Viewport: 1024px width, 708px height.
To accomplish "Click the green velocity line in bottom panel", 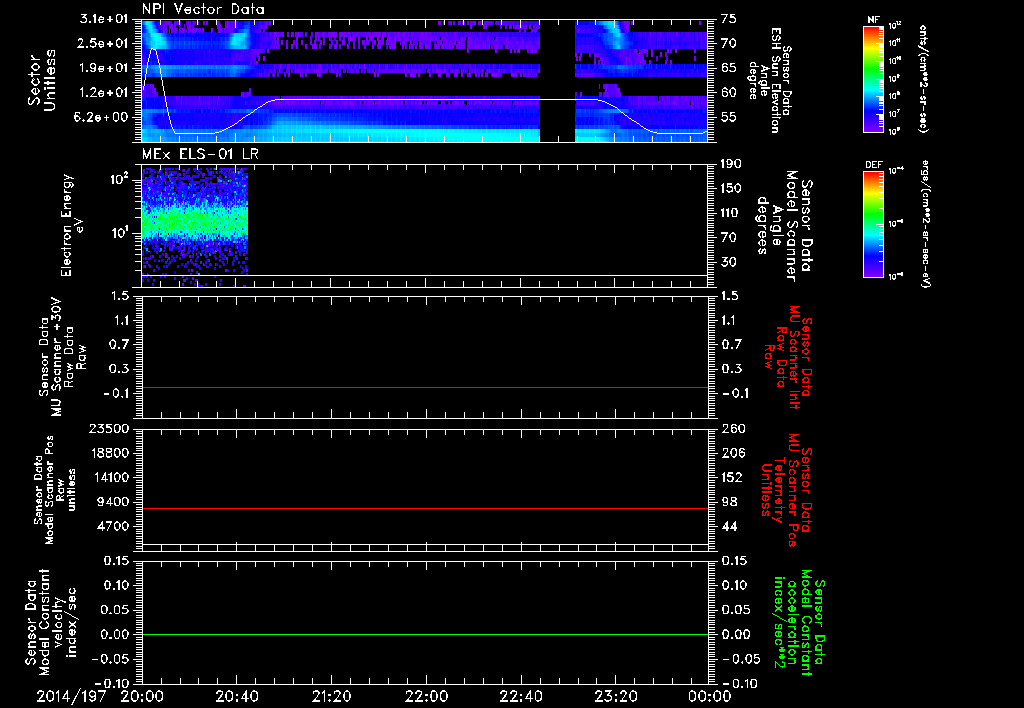I will (x=425, y=634).
